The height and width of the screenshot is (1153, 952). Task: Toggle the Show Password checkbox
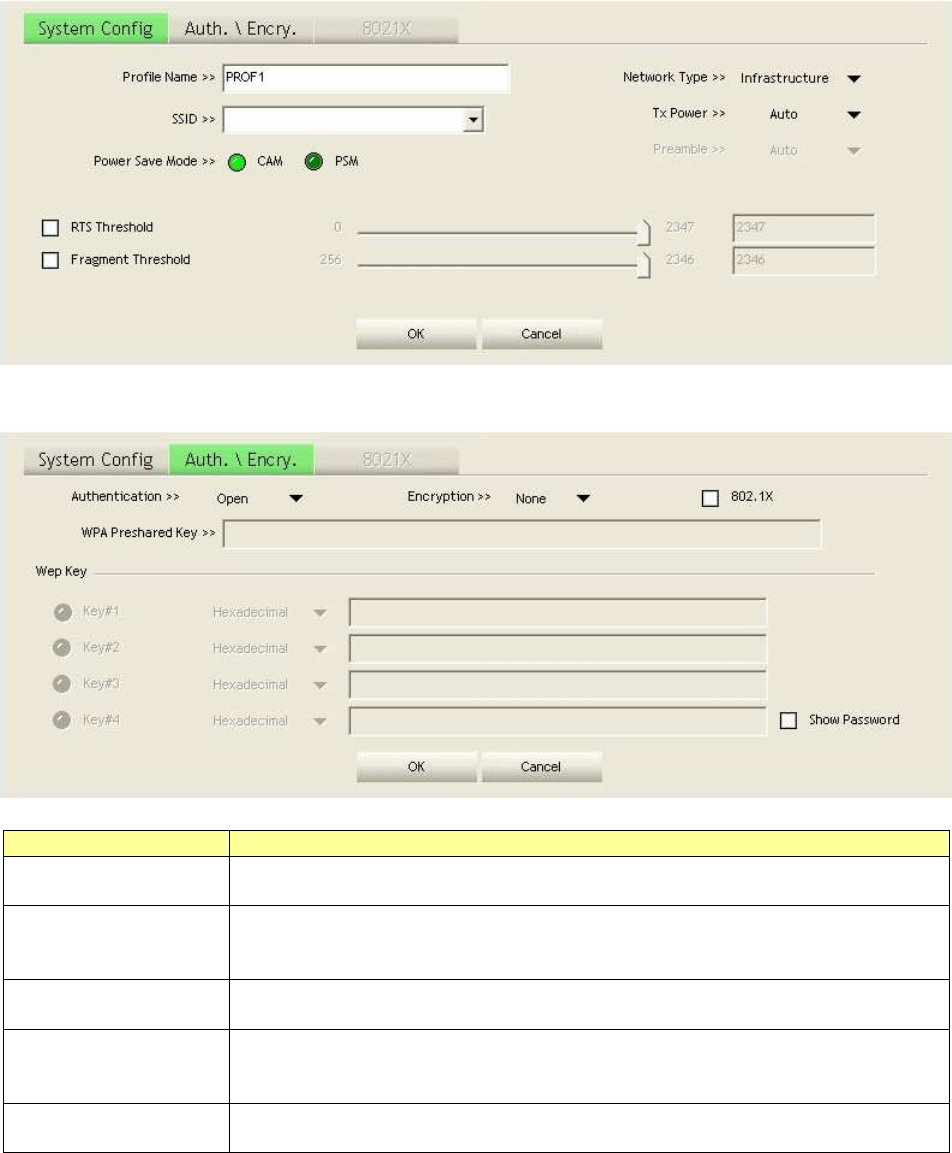click(788, 721)
